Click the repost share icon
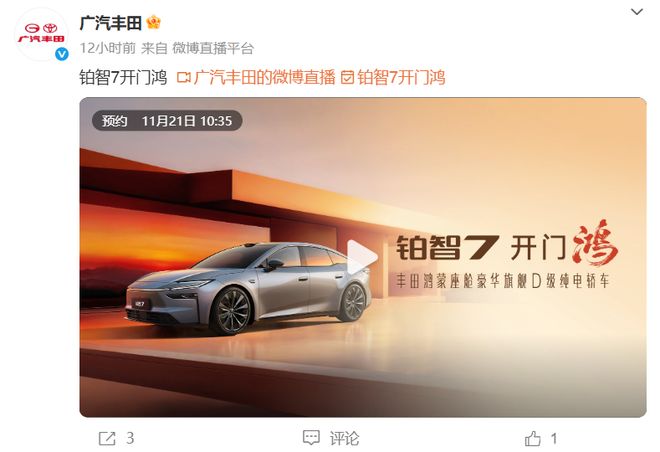This screenshot has width=660, height=452. 107,439
